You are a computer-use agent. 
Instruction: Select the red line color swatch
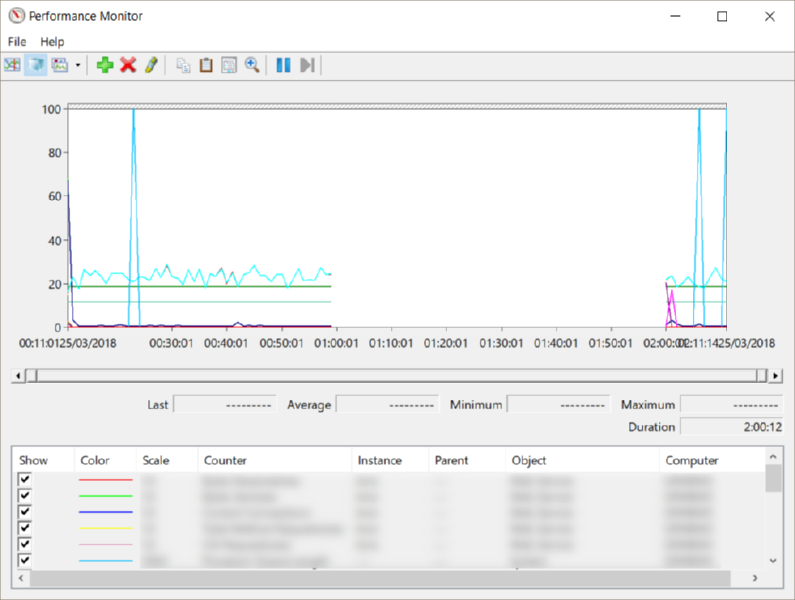click(x=105, y=479)
